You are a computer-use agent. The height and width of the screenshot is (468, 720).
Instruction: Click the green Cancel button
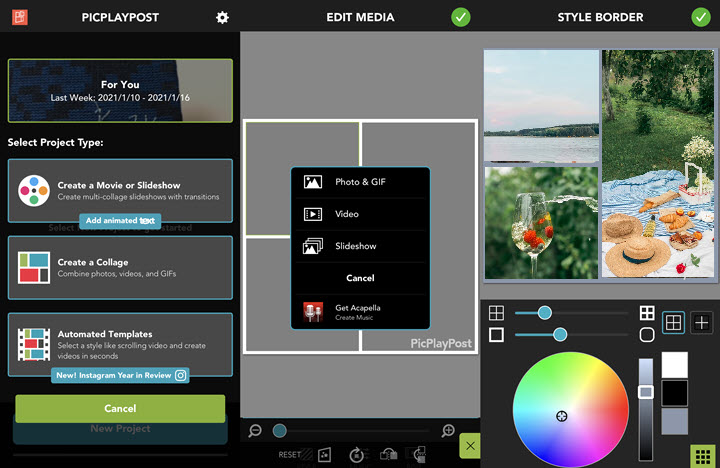pos(120,408)
